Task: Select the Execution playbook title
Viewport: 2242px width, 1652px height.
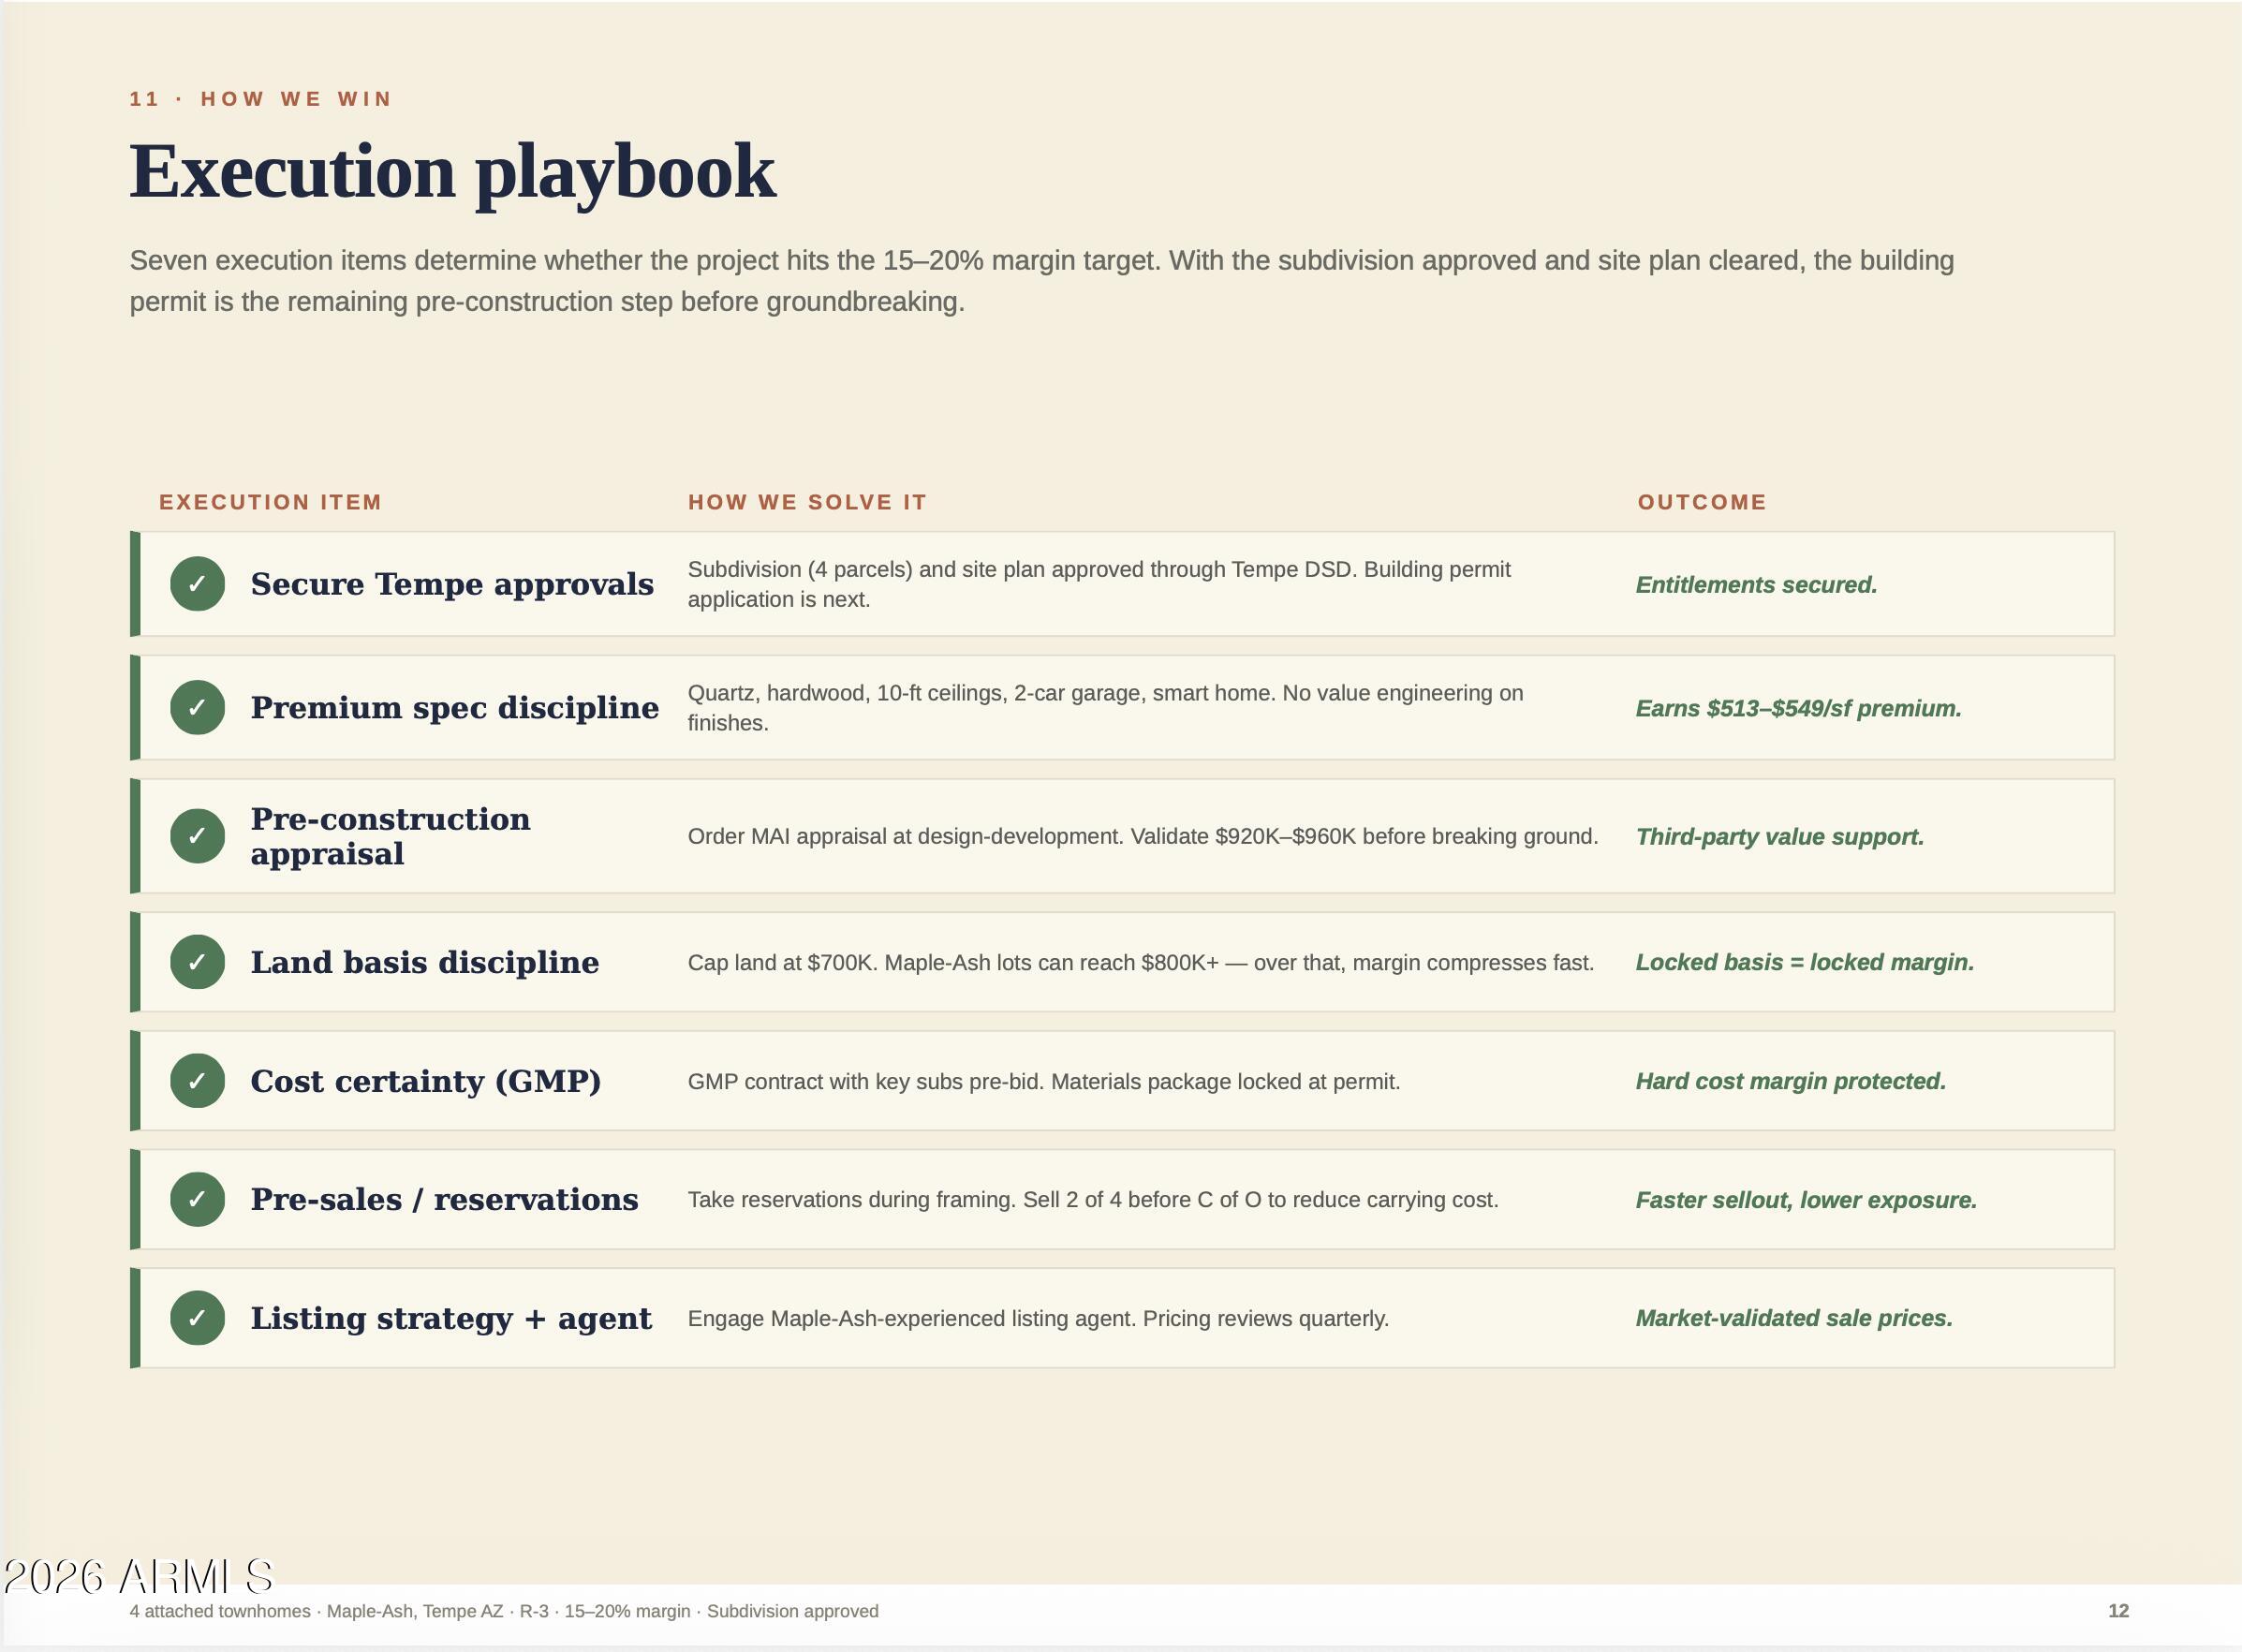Action: [452, 172]
